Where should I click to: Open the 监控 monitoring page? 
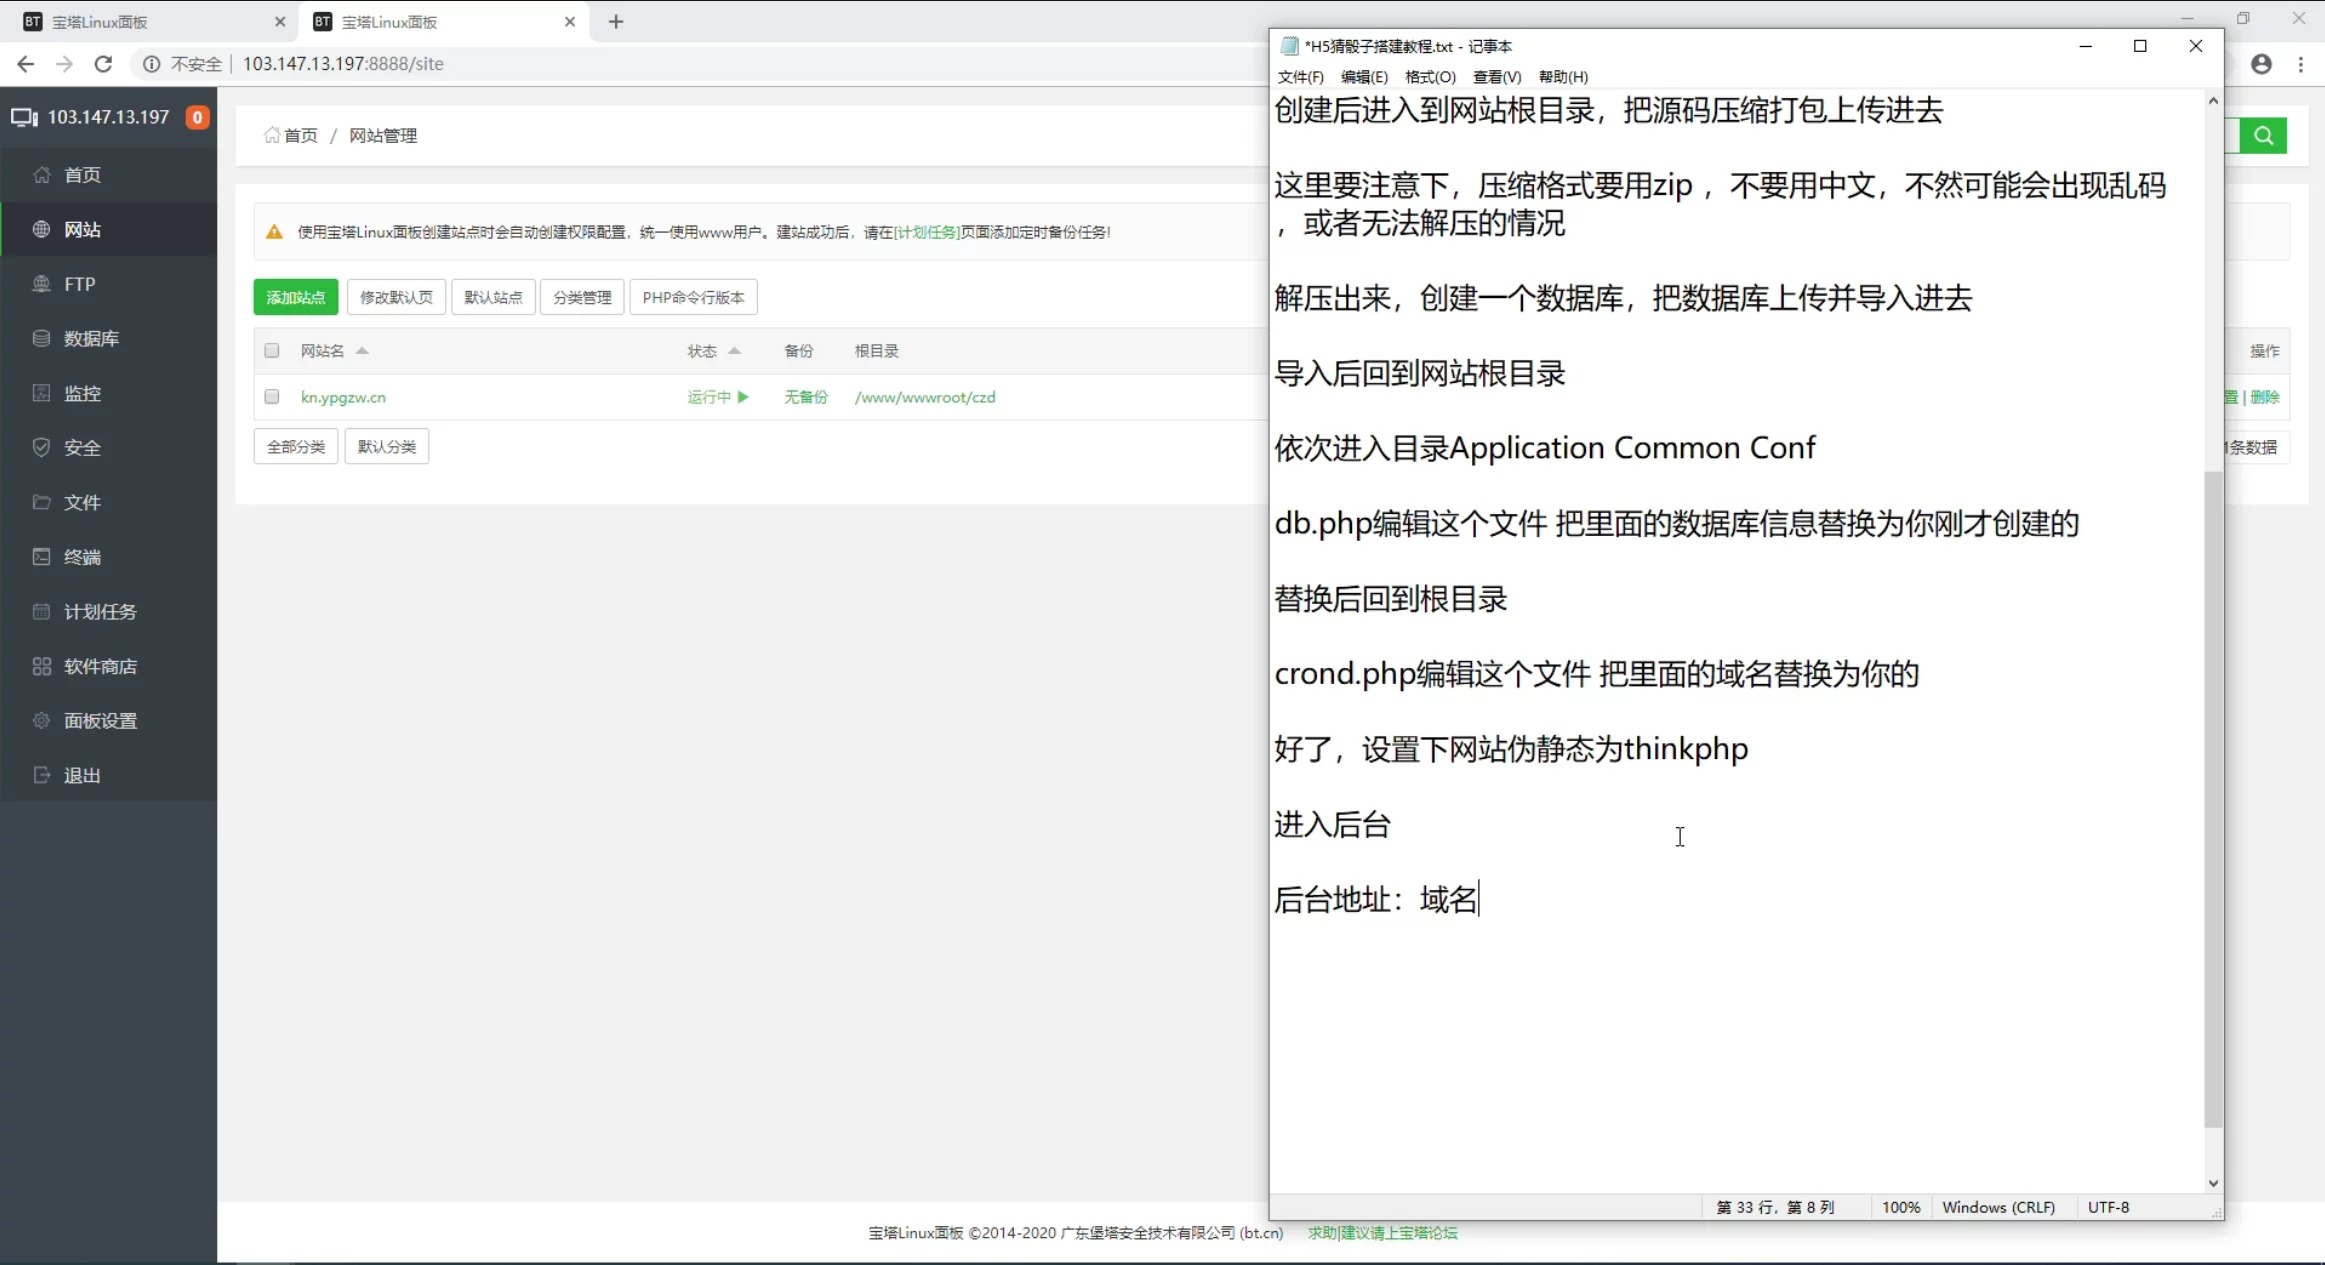click(x=83, y=393)
